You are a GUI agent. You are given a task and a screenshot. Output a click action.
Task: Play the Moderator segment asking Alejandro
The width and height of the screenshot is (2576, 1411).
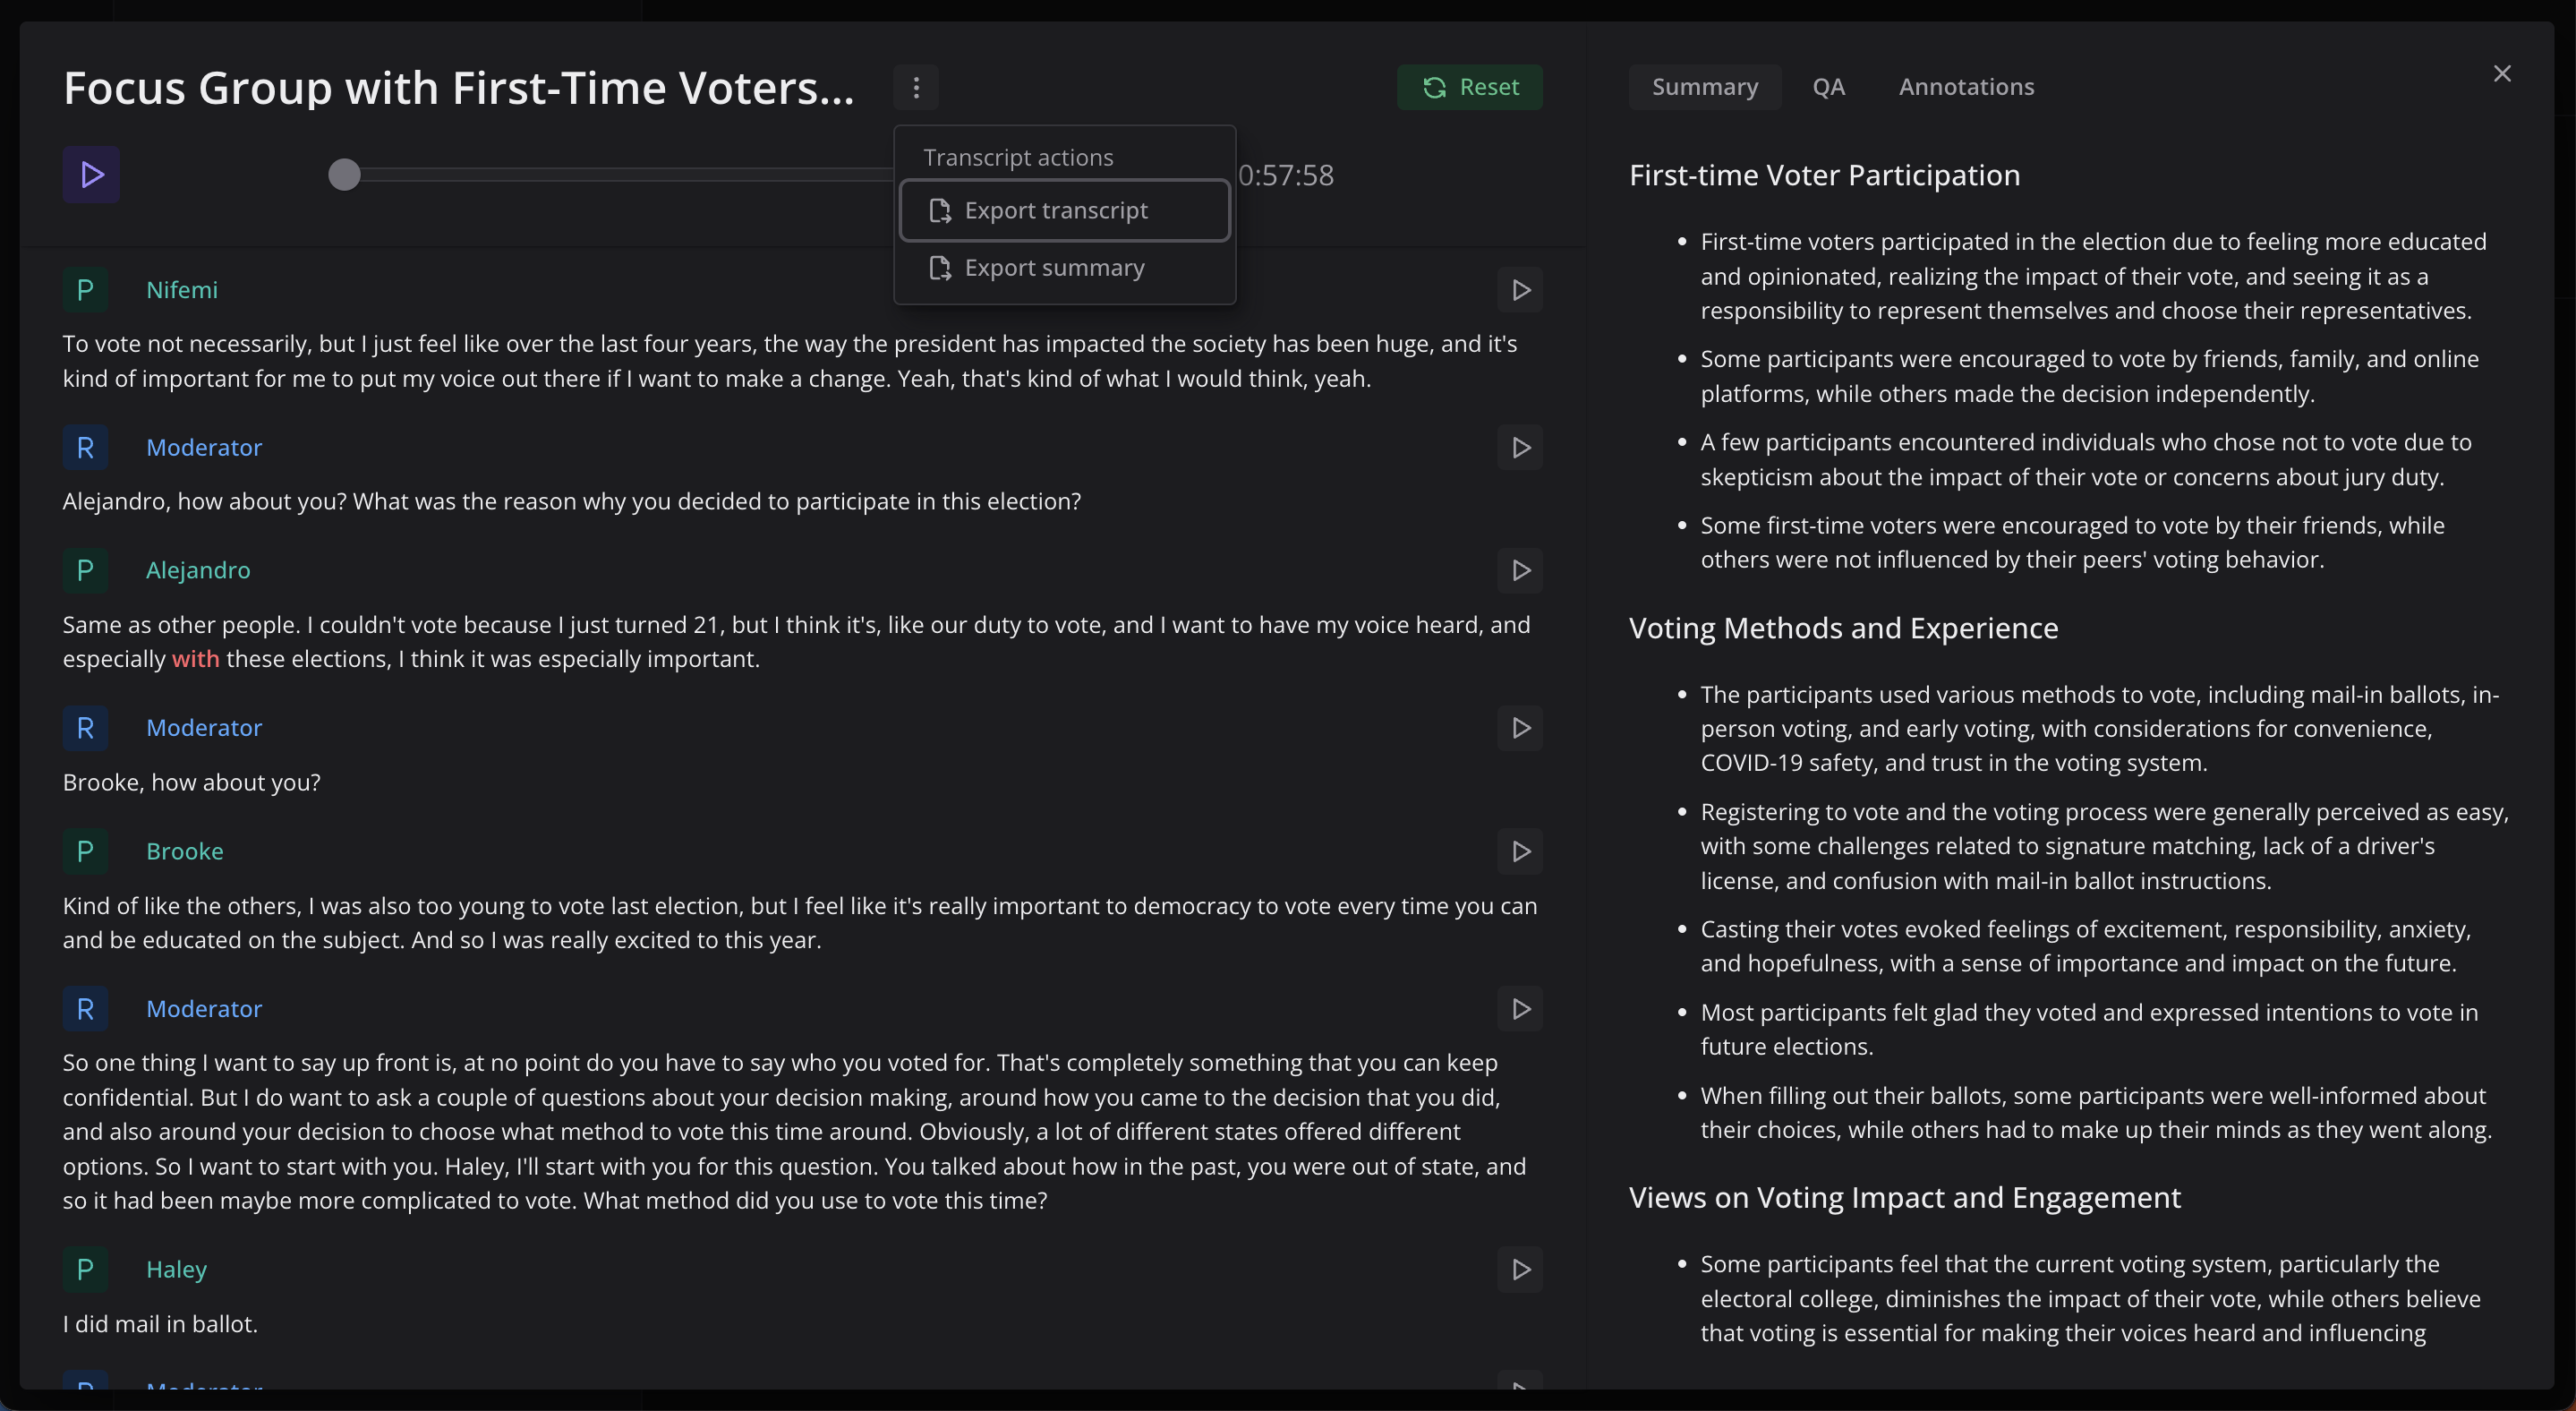[1520, 448]
